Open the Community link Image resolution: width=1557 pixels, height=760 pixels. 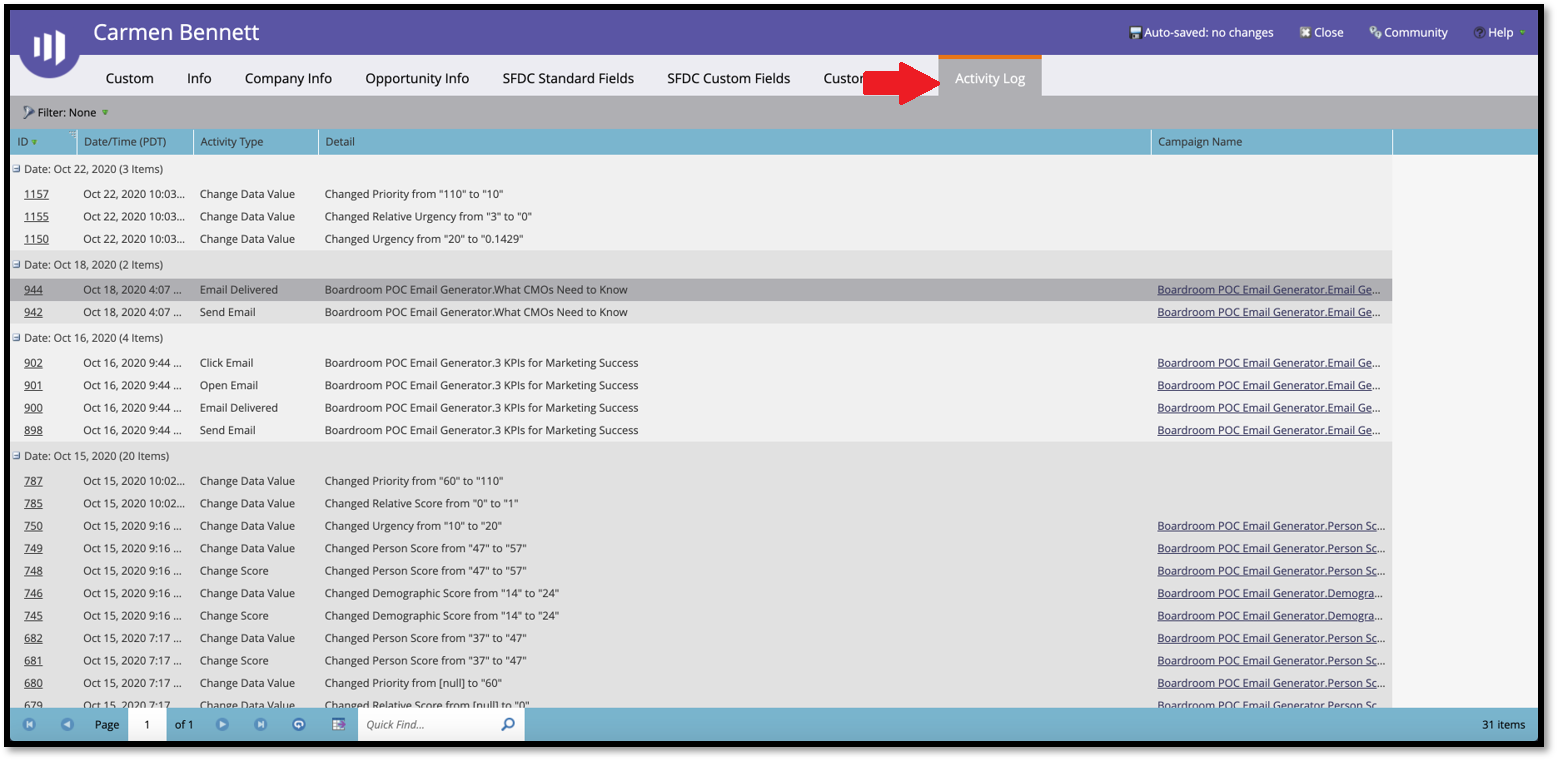(1408, 32)
